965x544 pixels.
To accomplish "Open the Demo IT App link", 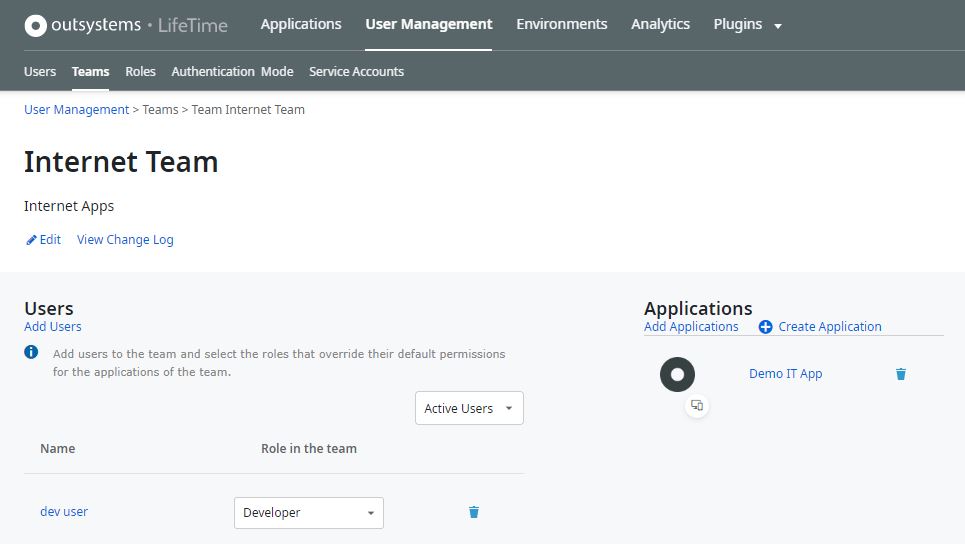I will tap(785, 374).
